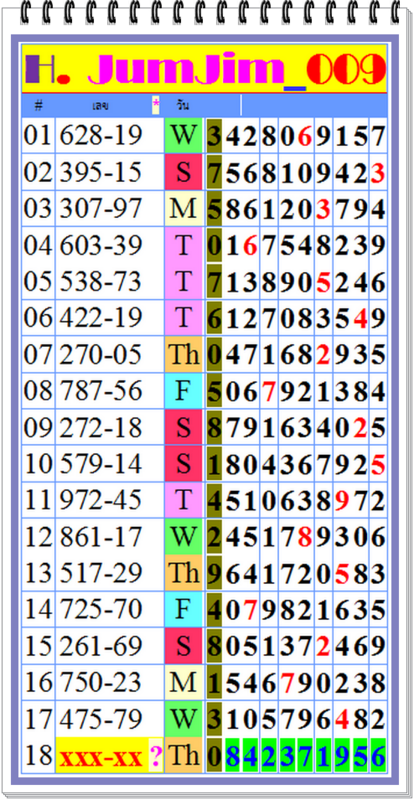Select the number "395-15" in row 02
Viewport: 414px width, 800px height.
pos(100,172)
